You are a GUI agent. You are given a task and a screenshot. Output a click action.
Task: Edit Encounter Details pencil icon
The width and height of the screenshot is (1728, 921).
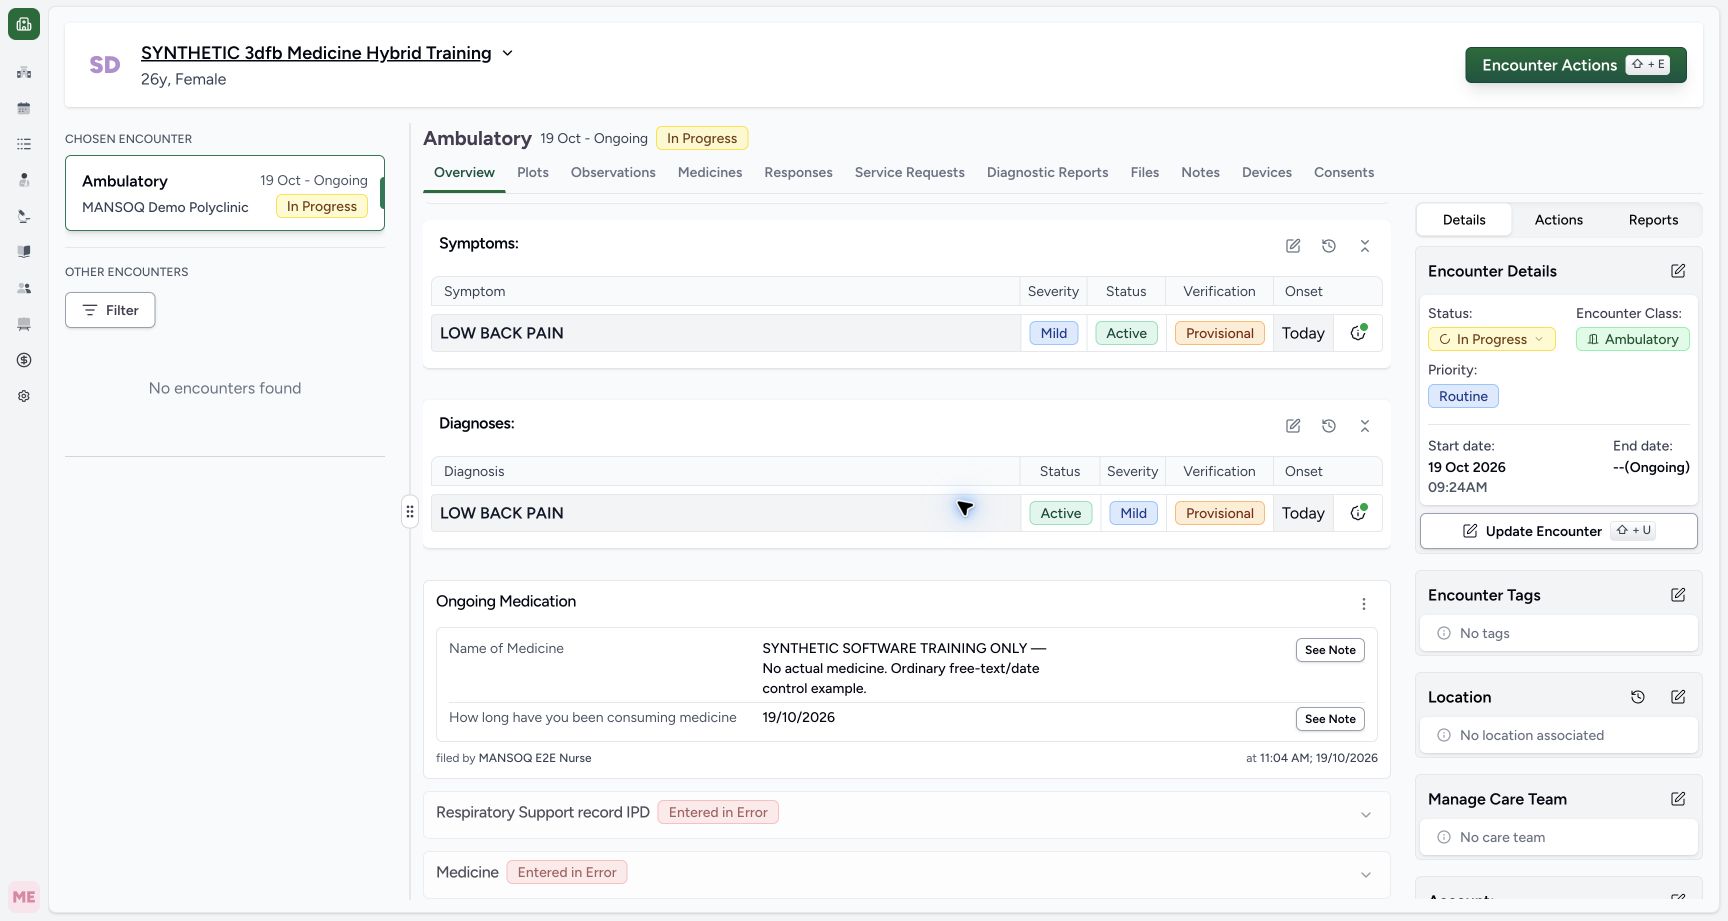tap(1678, 271)
